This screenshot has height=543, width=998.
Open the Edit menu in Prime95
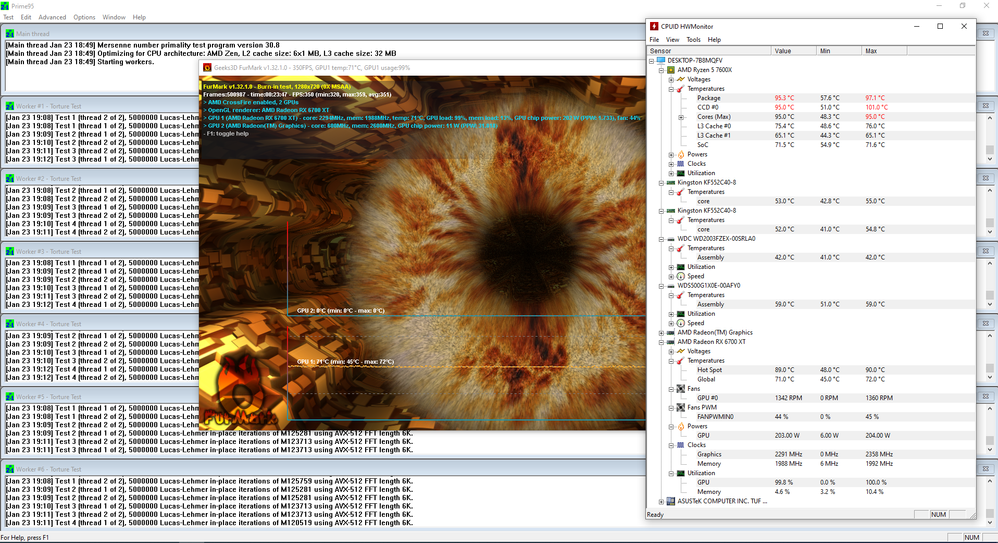pyautogui.click(x=26, y=17)
